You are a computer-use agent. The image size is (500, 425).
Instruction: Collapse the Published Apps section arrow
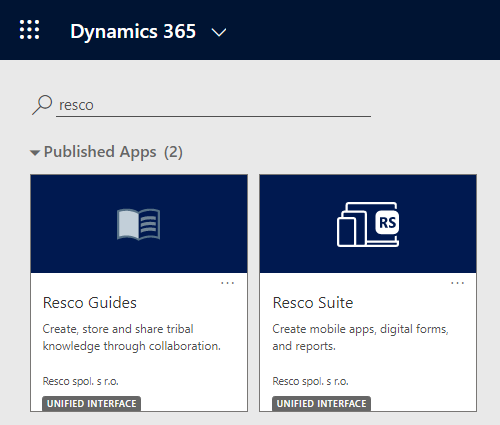35,153
